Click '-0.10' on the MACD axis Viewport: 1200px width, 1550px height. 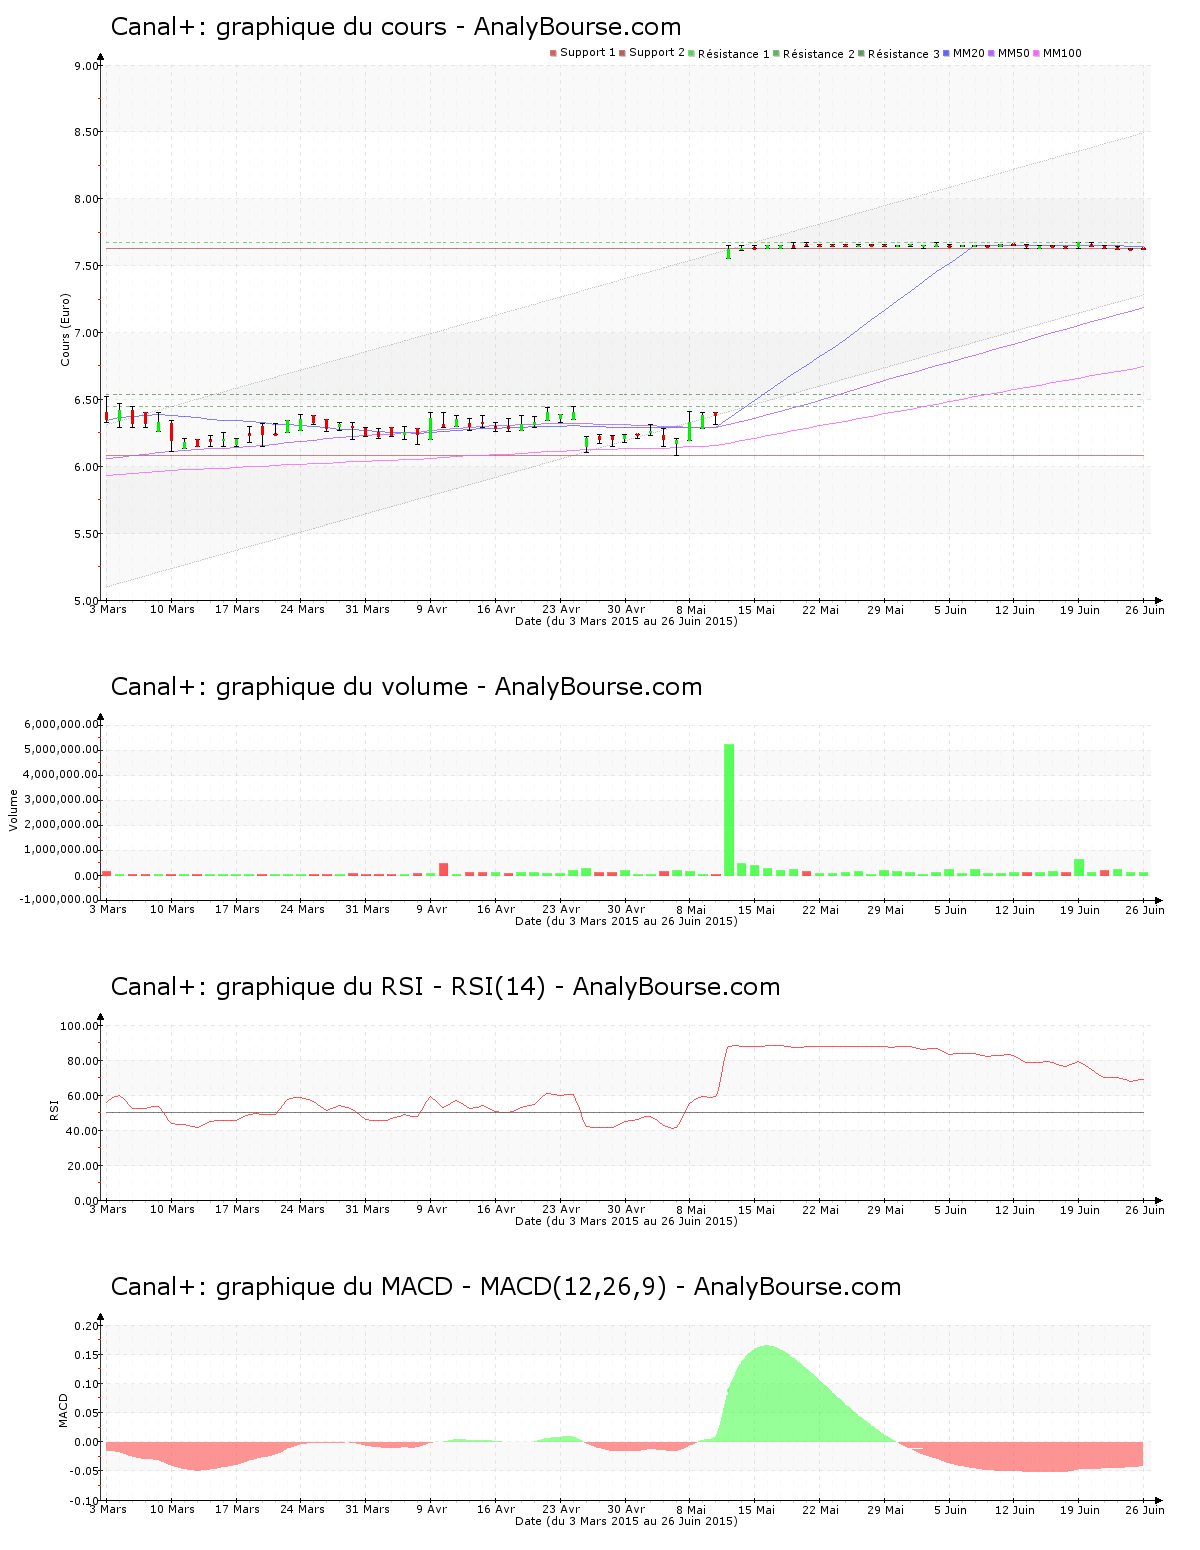tap(85, 1501)
